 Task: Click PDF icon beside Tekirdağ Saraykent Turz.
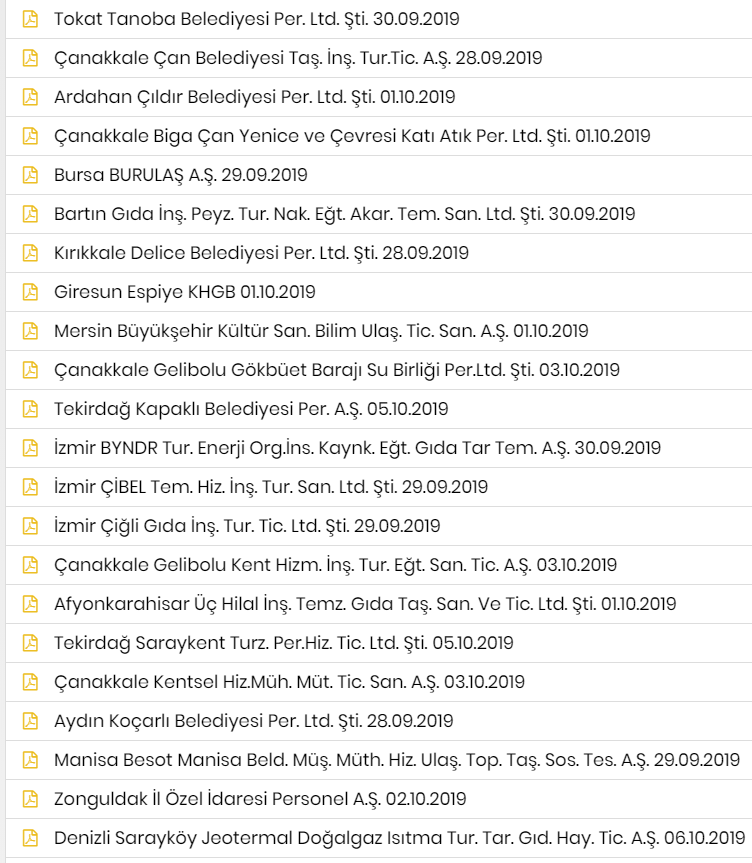point(30,643)
